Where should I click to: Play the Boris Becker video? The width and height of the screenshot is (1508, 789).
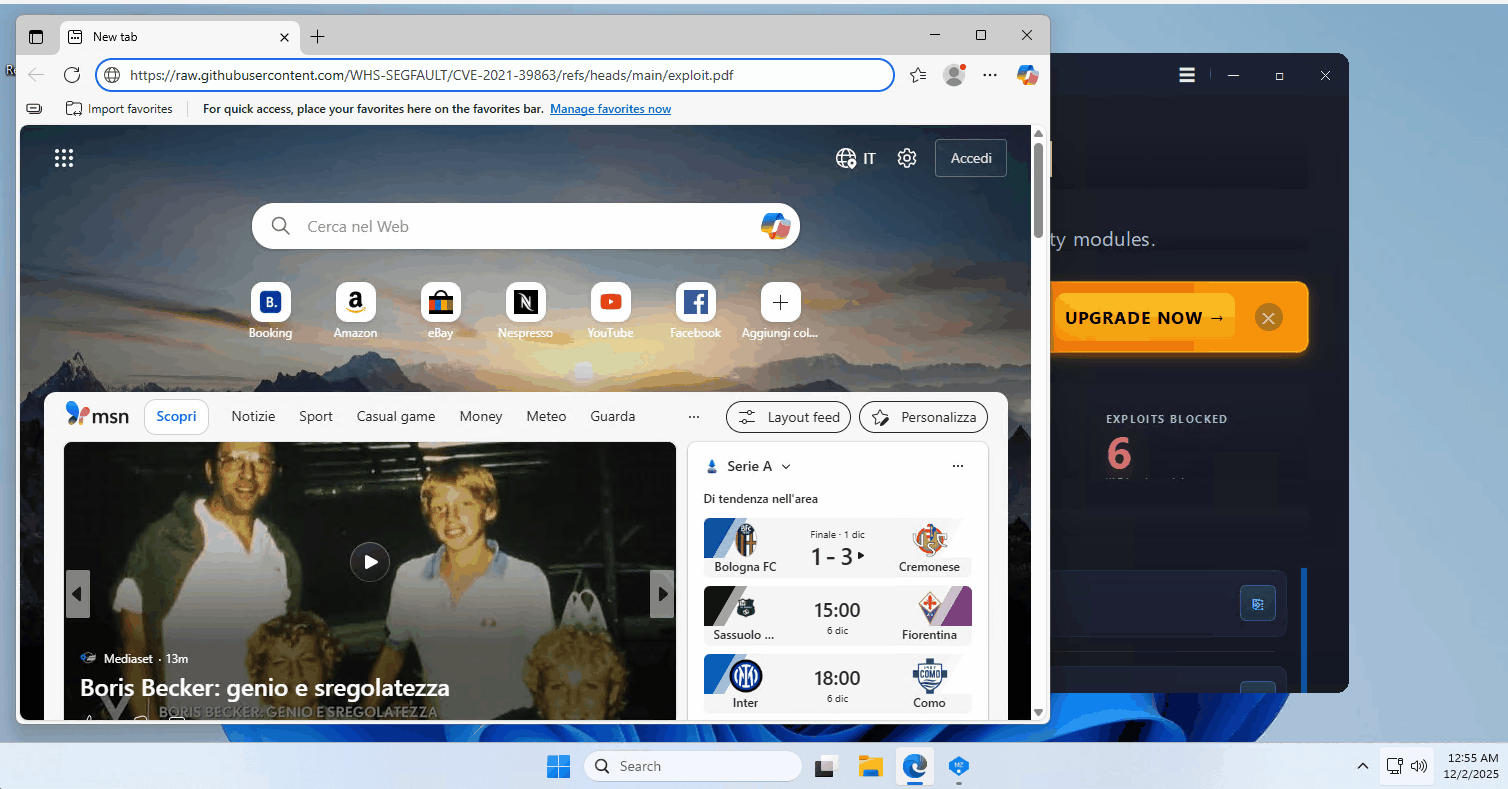click(x=370, y=562)
